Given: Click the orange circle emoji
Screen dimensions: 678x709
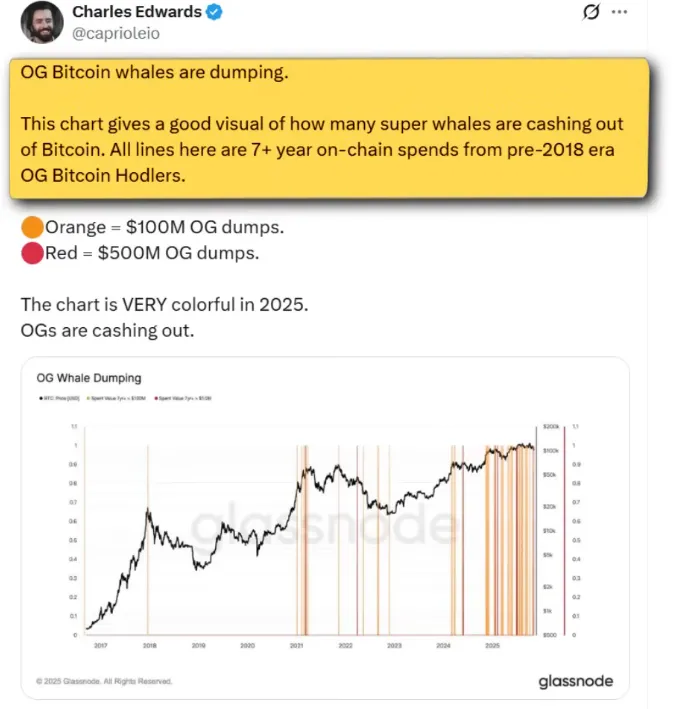Looking at the screenshot, I should pyautogui.click(x=31, y=227).
